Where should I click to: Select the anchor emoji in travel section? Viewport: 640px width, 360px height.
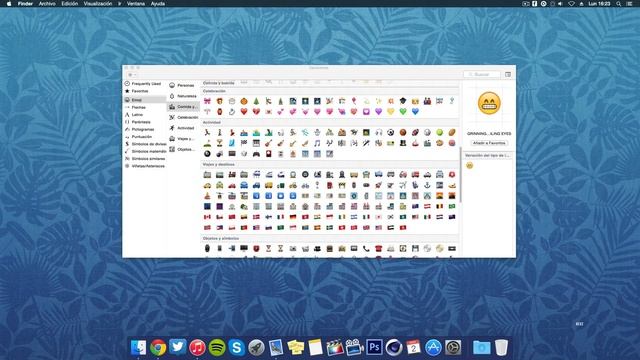427,185
